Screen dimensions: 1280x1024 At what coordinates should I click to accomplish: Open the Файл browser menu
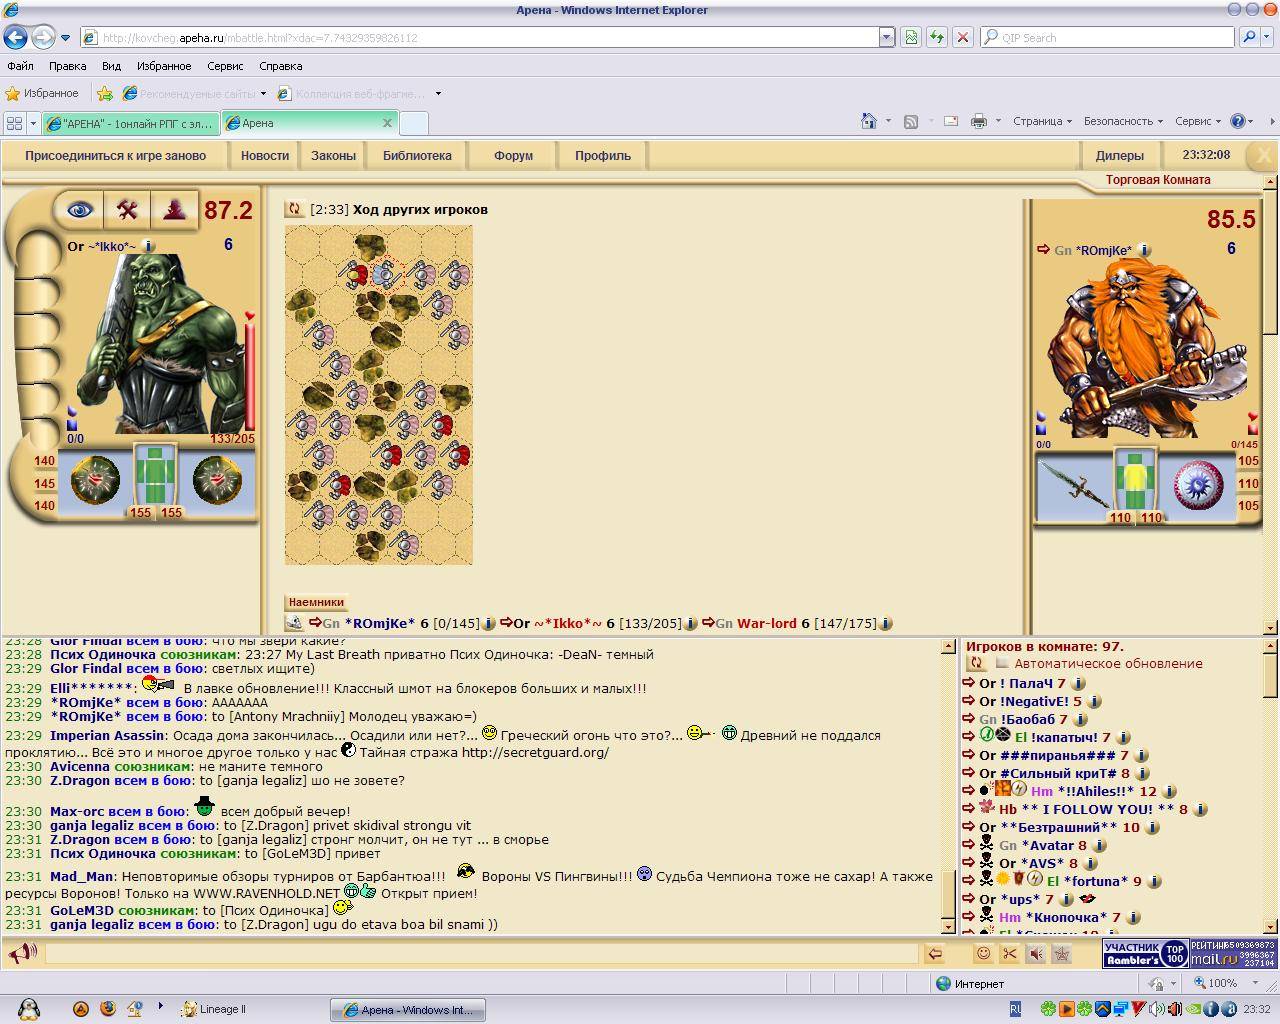pos(20,66)
